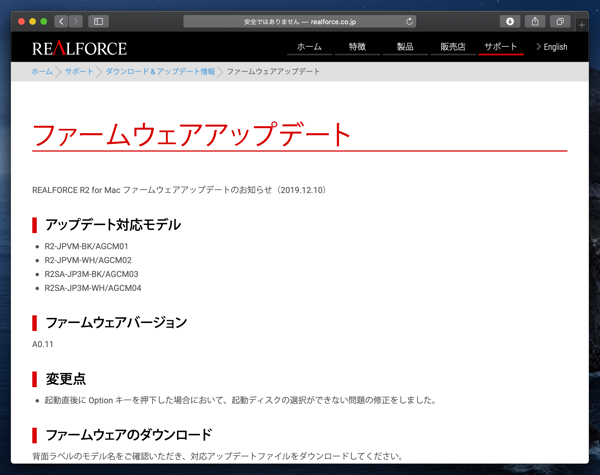
Task: Toggle the Safari sidebar button
Action: [98, 21]
